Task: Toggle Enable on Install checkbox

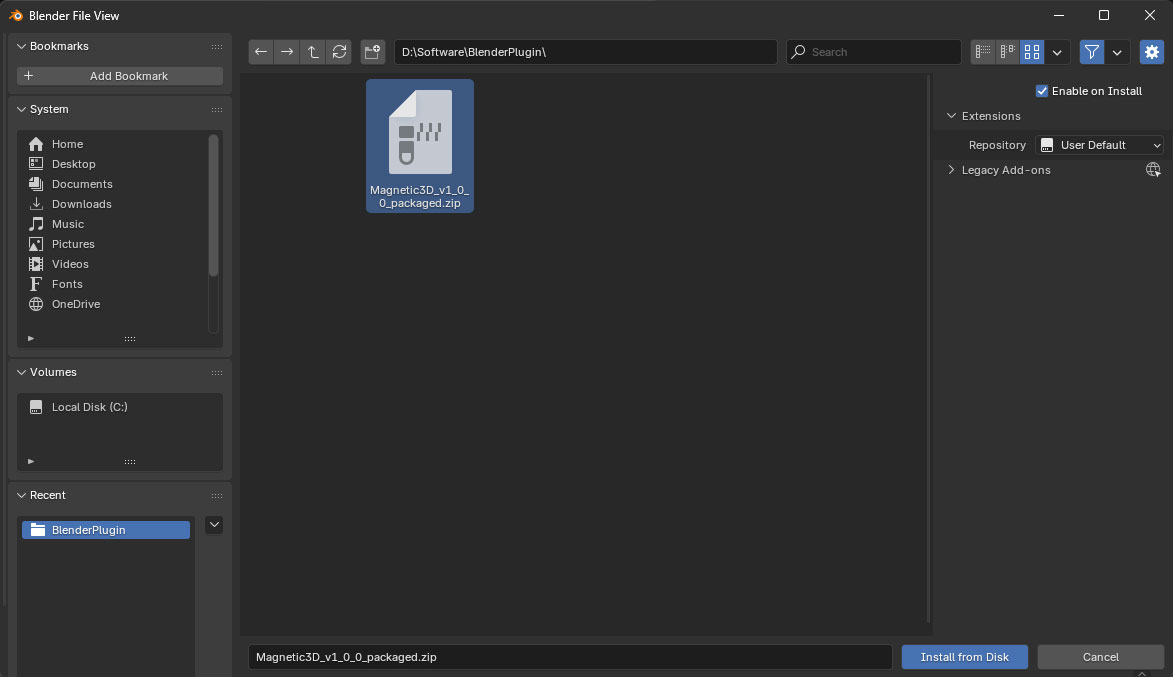Action: 1041,91
